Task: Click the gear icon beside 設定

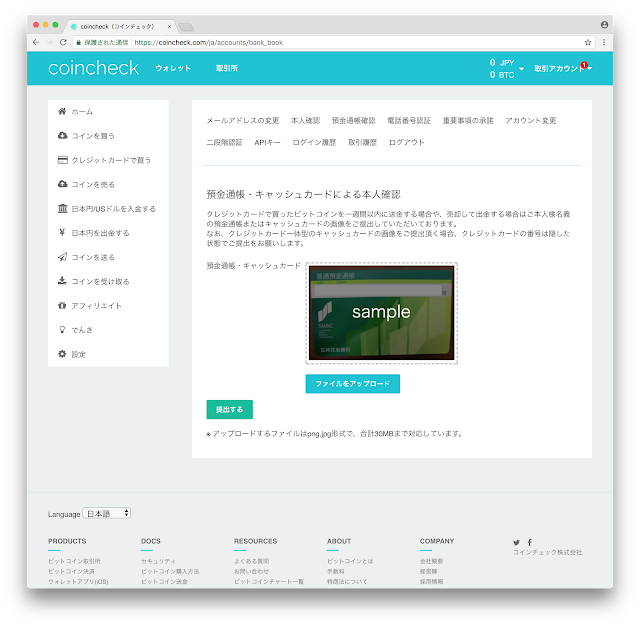Action: click(62, 354)
